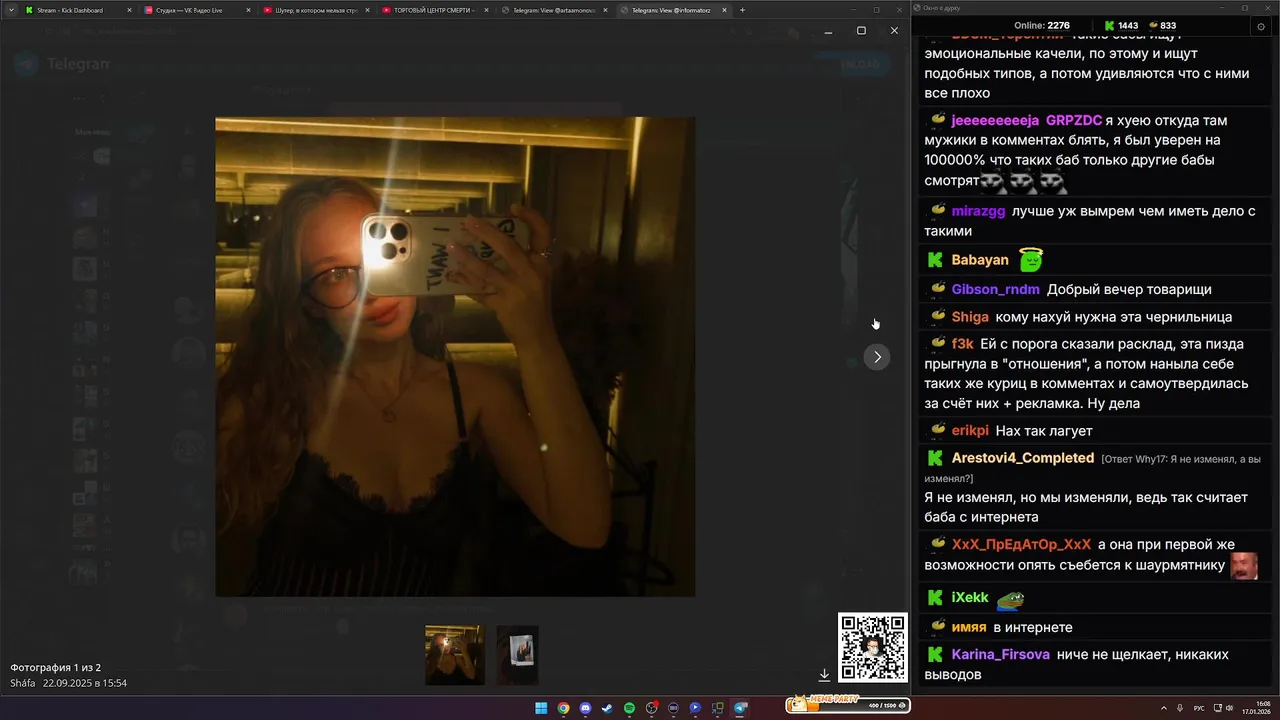Open Google Chrome from the taskbar
The image size is (1280, 720).
(x=563, y=708)
